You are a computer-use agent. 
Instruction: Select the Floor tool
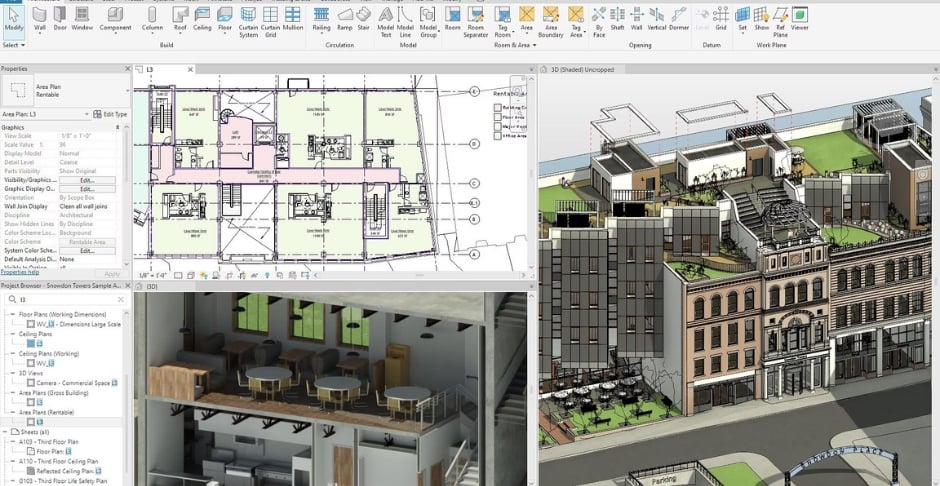tap(225, 20)
